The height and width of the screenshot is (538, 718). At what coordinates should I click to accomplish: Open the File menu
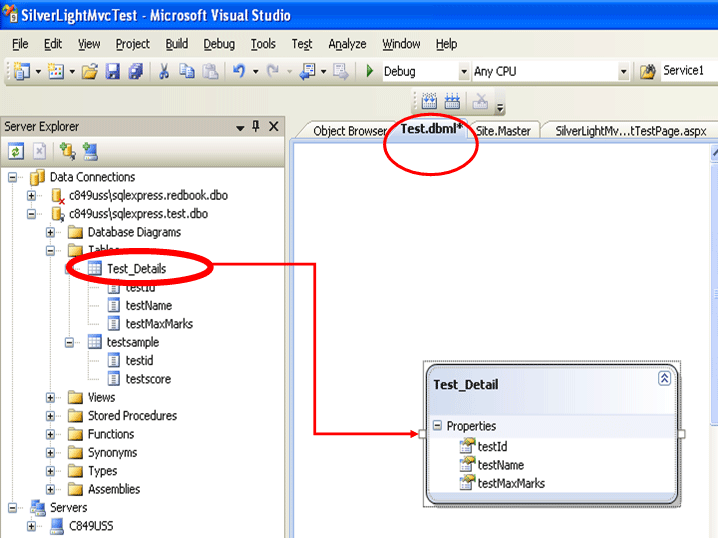coord(20,44)
